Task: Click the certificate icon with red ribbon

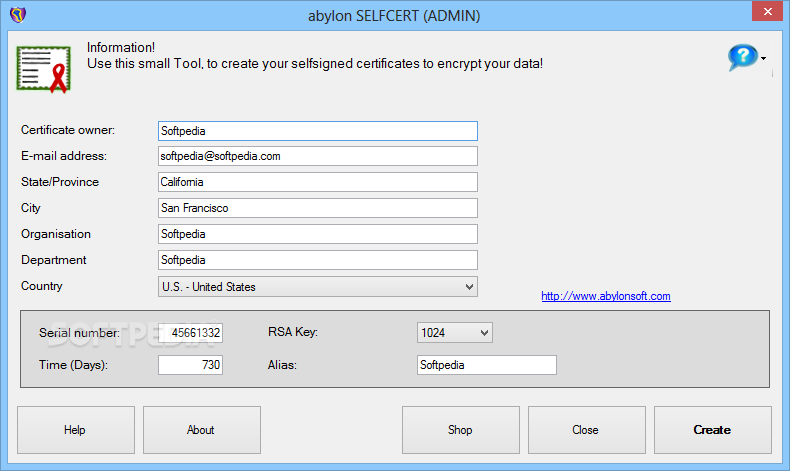Action: [43, 70]
